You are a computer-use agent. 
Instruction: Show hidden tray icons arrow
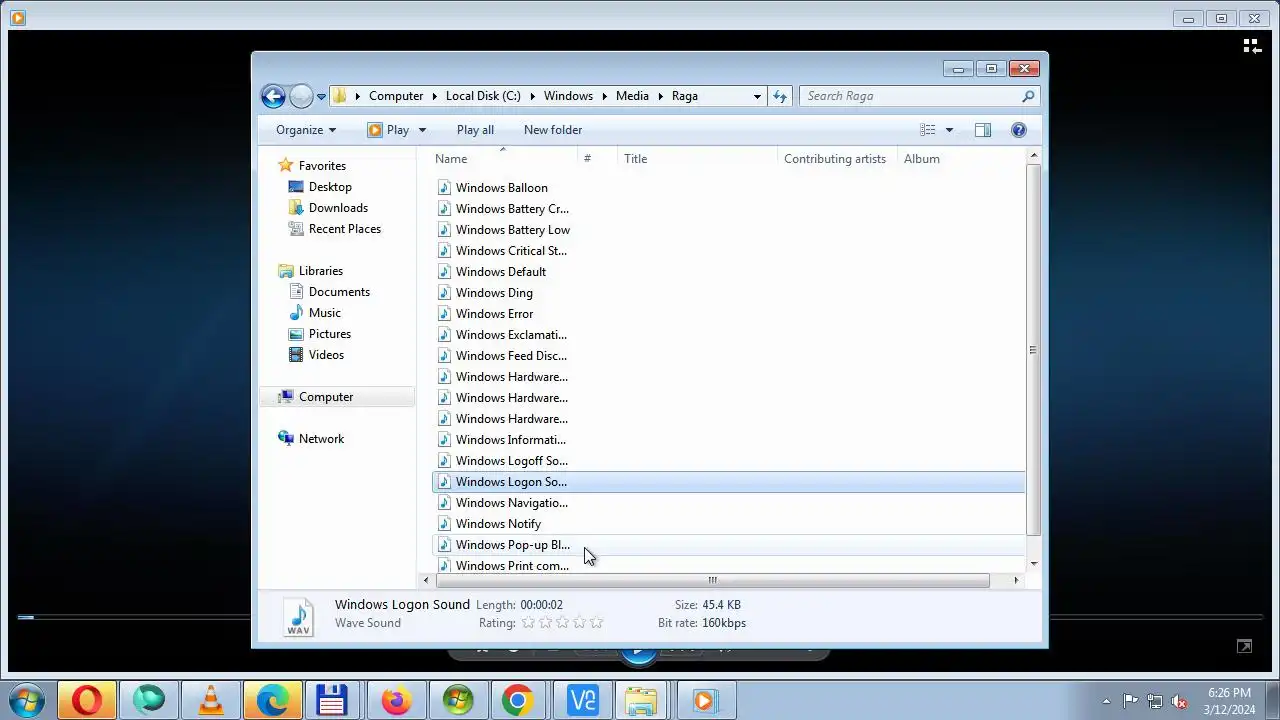click(1106, 701)
